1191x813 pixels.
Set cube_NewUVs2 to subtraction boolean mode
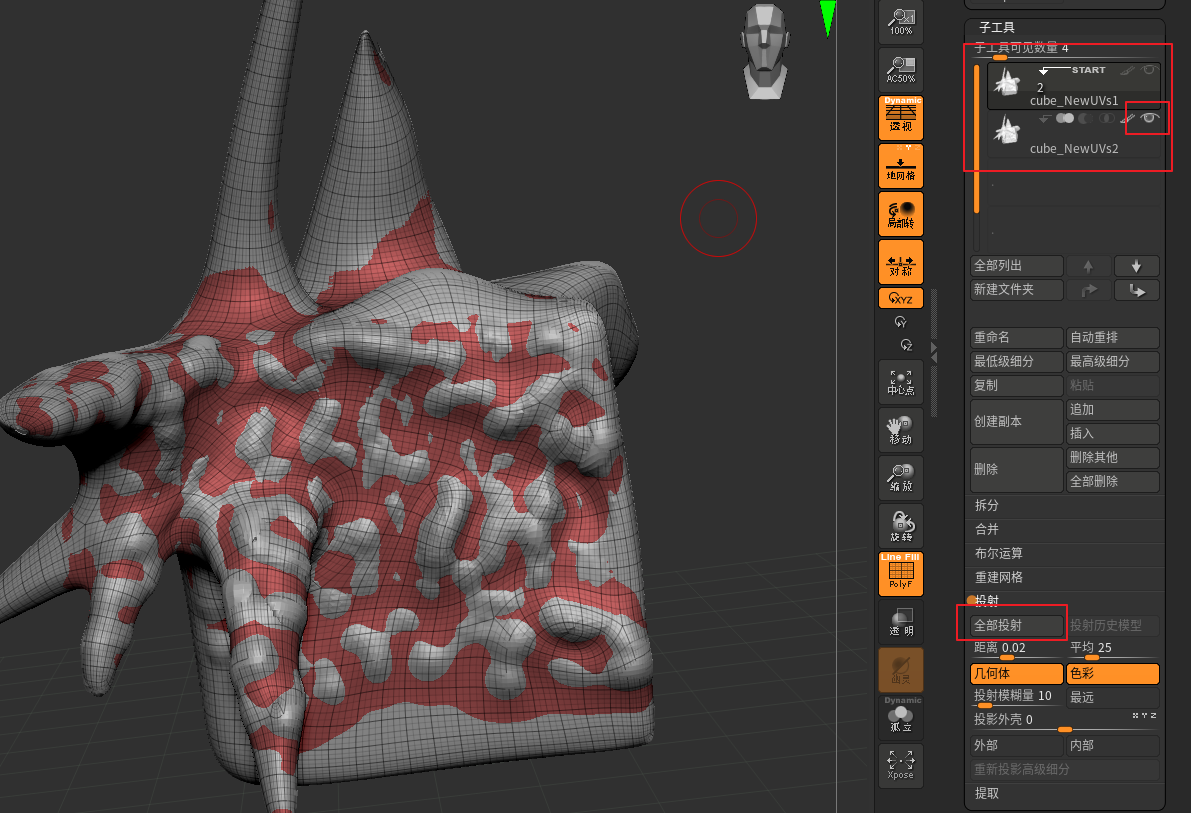click(1086, 118)
